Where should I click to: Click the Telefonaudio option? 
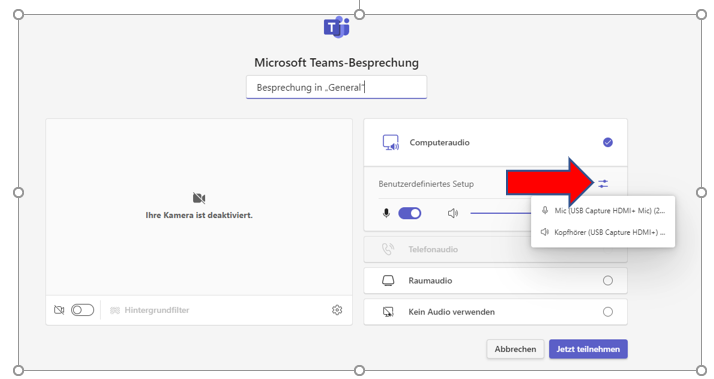click(495, 249)
